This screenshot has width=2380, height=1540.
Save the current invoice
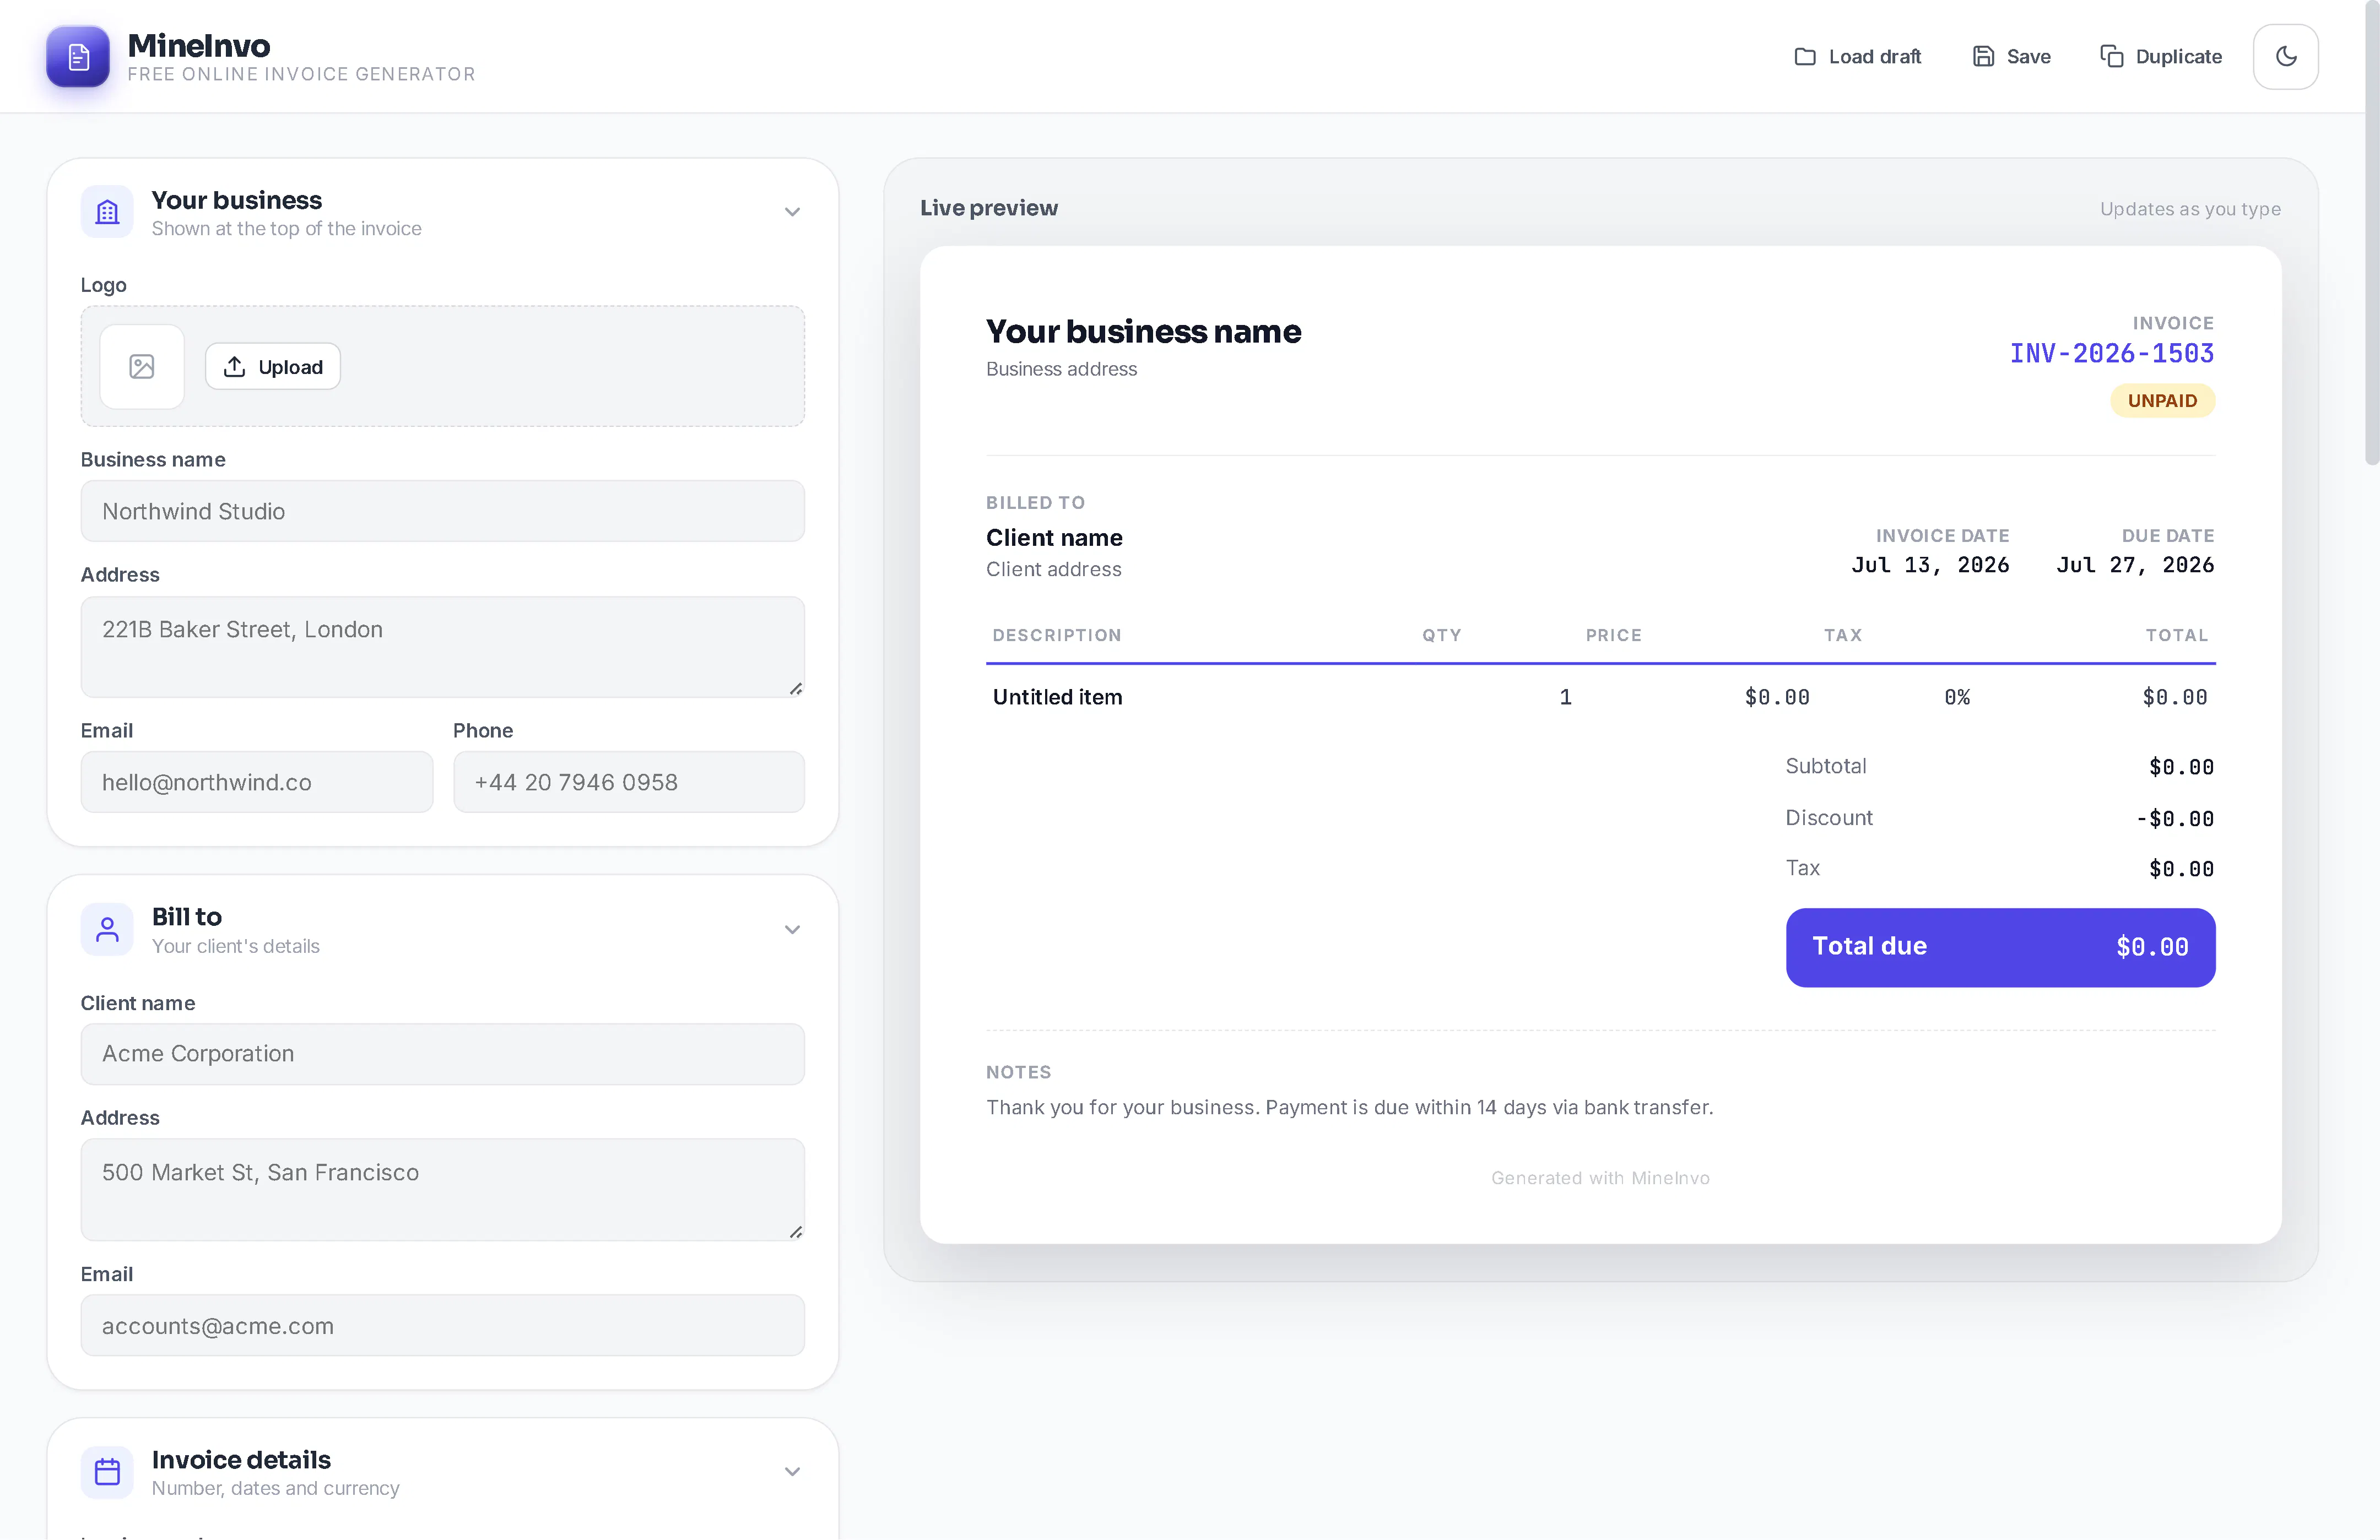2011,57
